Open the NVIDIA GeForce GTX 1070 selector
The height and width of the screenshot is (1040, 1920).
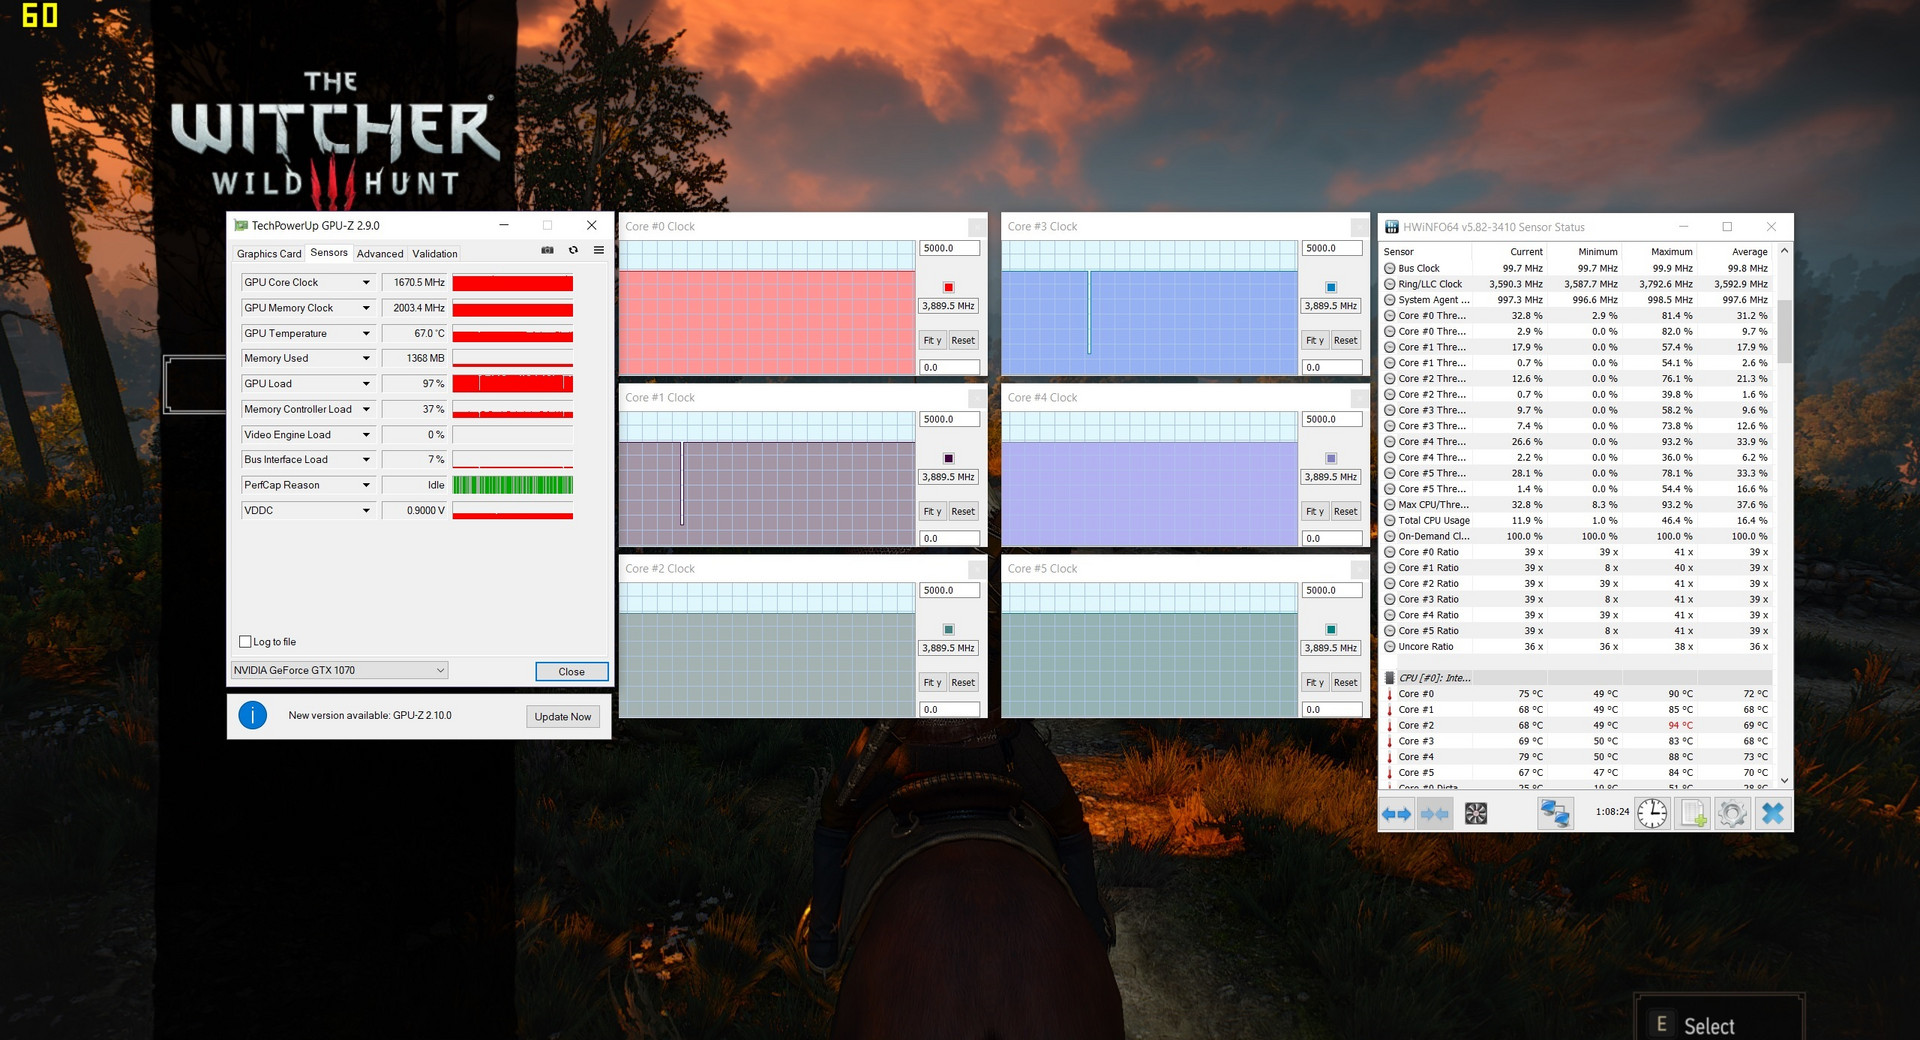339,670
